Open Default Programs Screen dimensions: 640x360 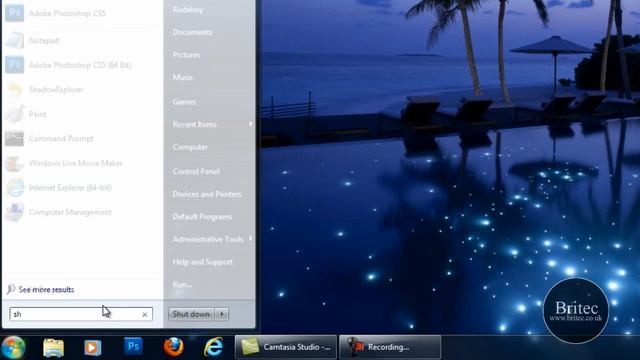click(202, 217)
